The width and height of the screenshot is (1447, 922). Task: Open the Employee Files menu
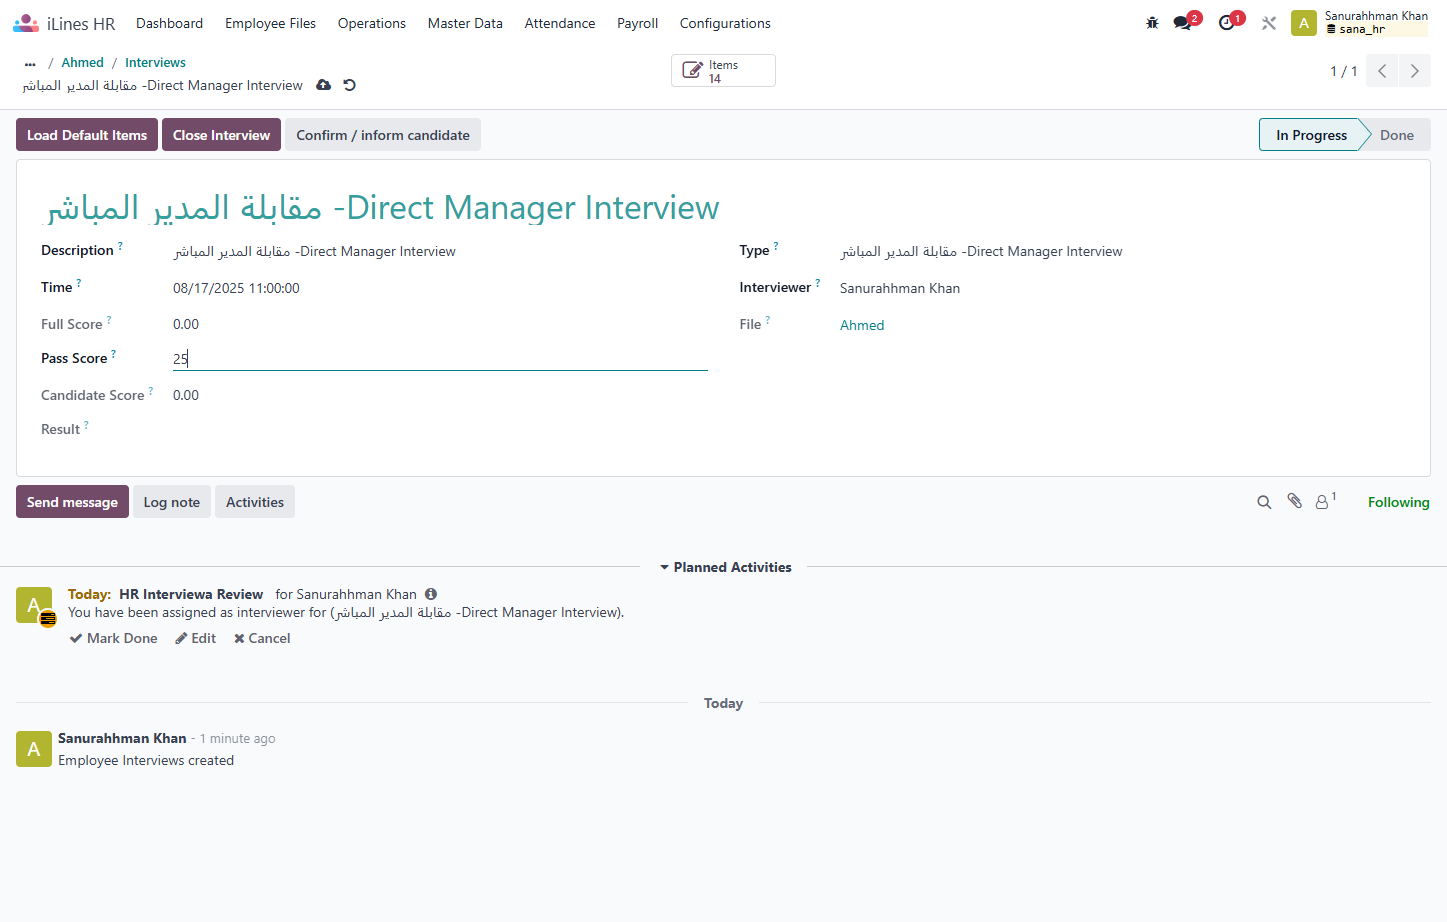(270, 23)
